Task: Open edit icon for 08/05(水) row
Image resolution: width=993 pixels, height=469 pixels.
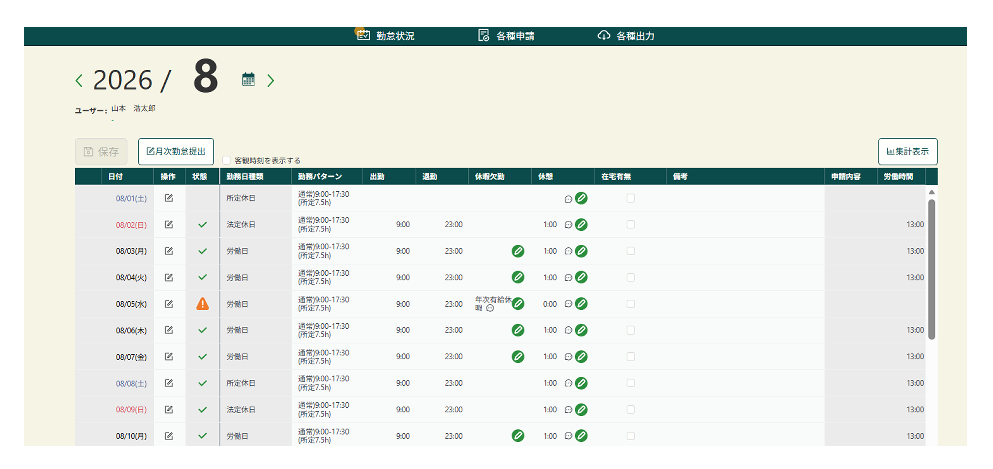Action: [x=169, y=304]
